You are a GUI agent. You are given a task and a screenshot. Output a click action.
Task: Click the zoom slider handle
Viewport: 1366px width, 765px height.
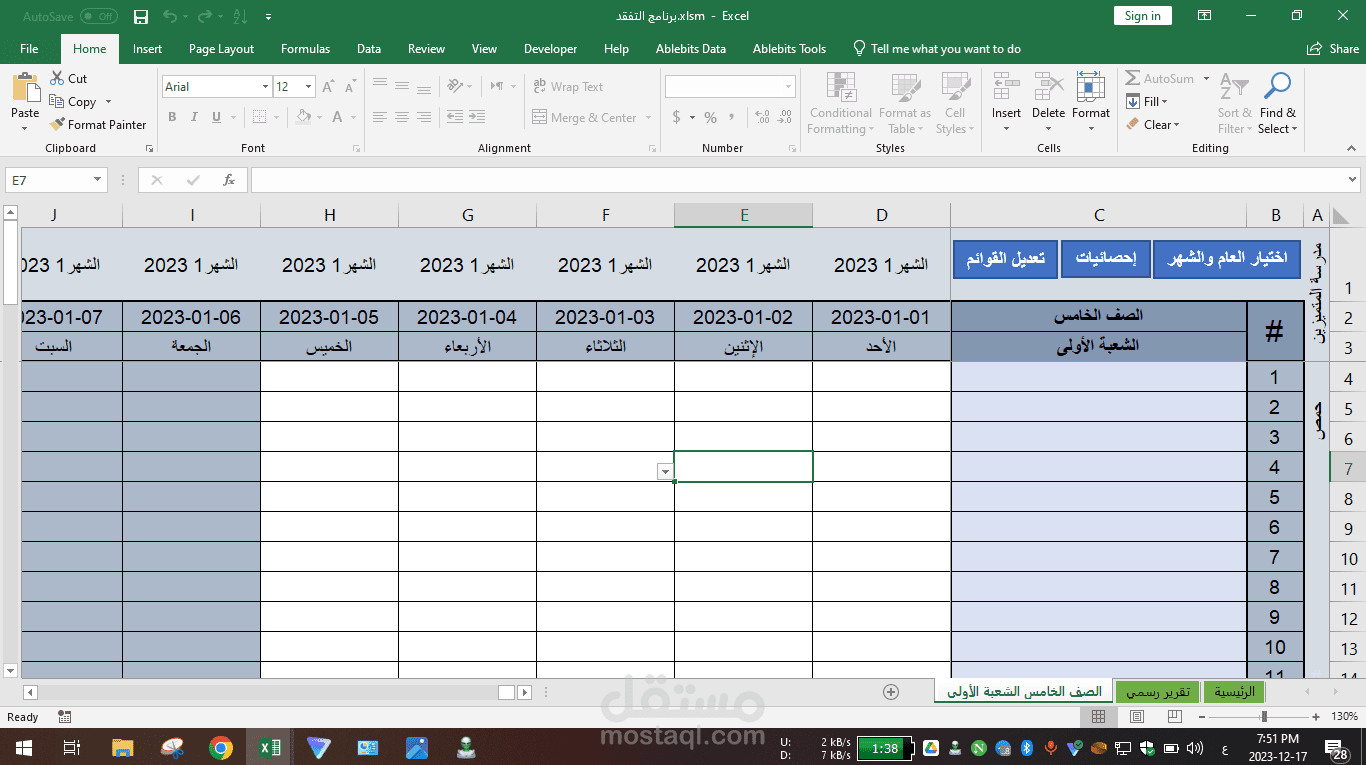[x=1264, y=716]
